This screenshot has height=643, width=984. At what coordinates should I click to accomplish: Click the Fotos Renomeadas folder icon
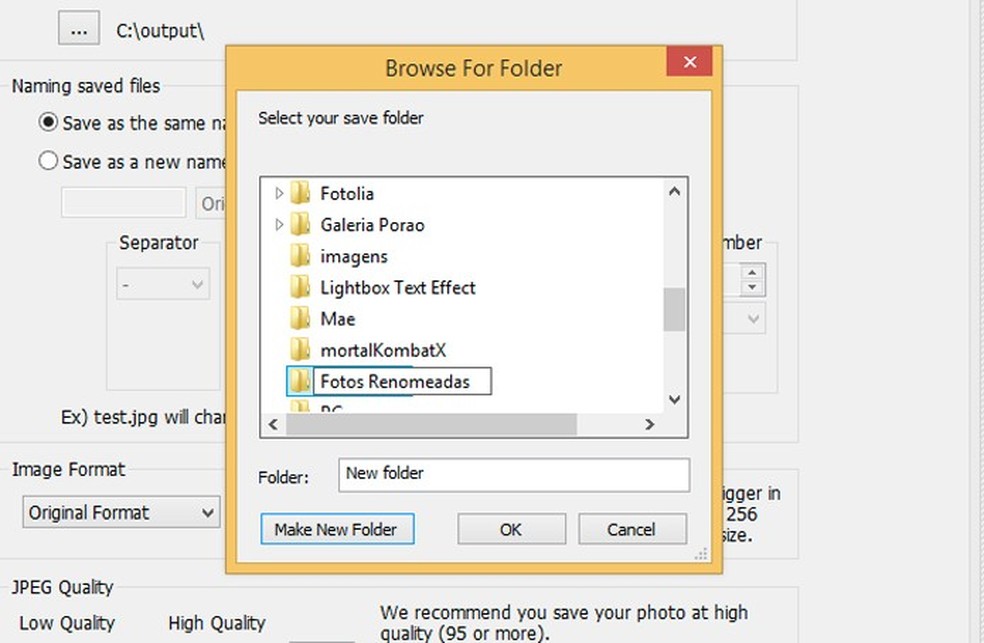300,381
